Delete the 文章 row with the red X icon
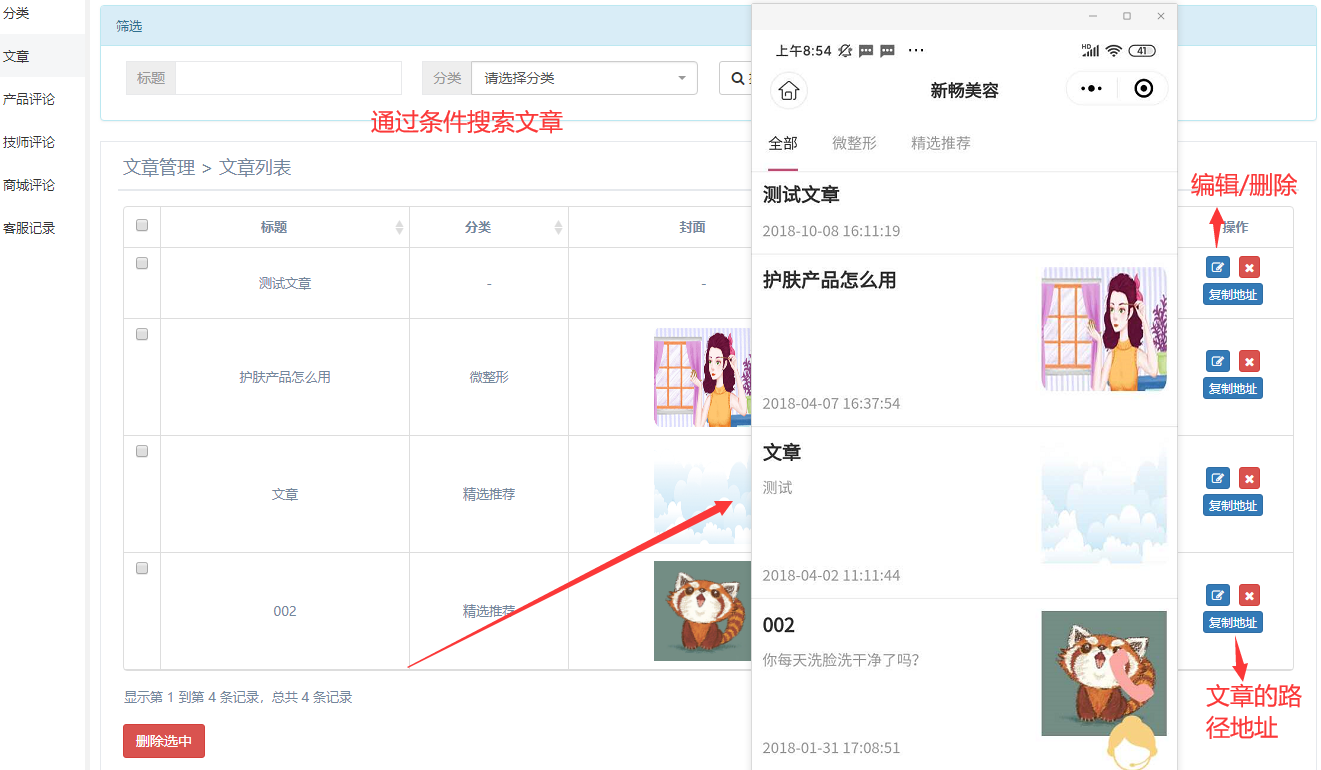This screenshot has width=1321, height=770. point(1249,478)
